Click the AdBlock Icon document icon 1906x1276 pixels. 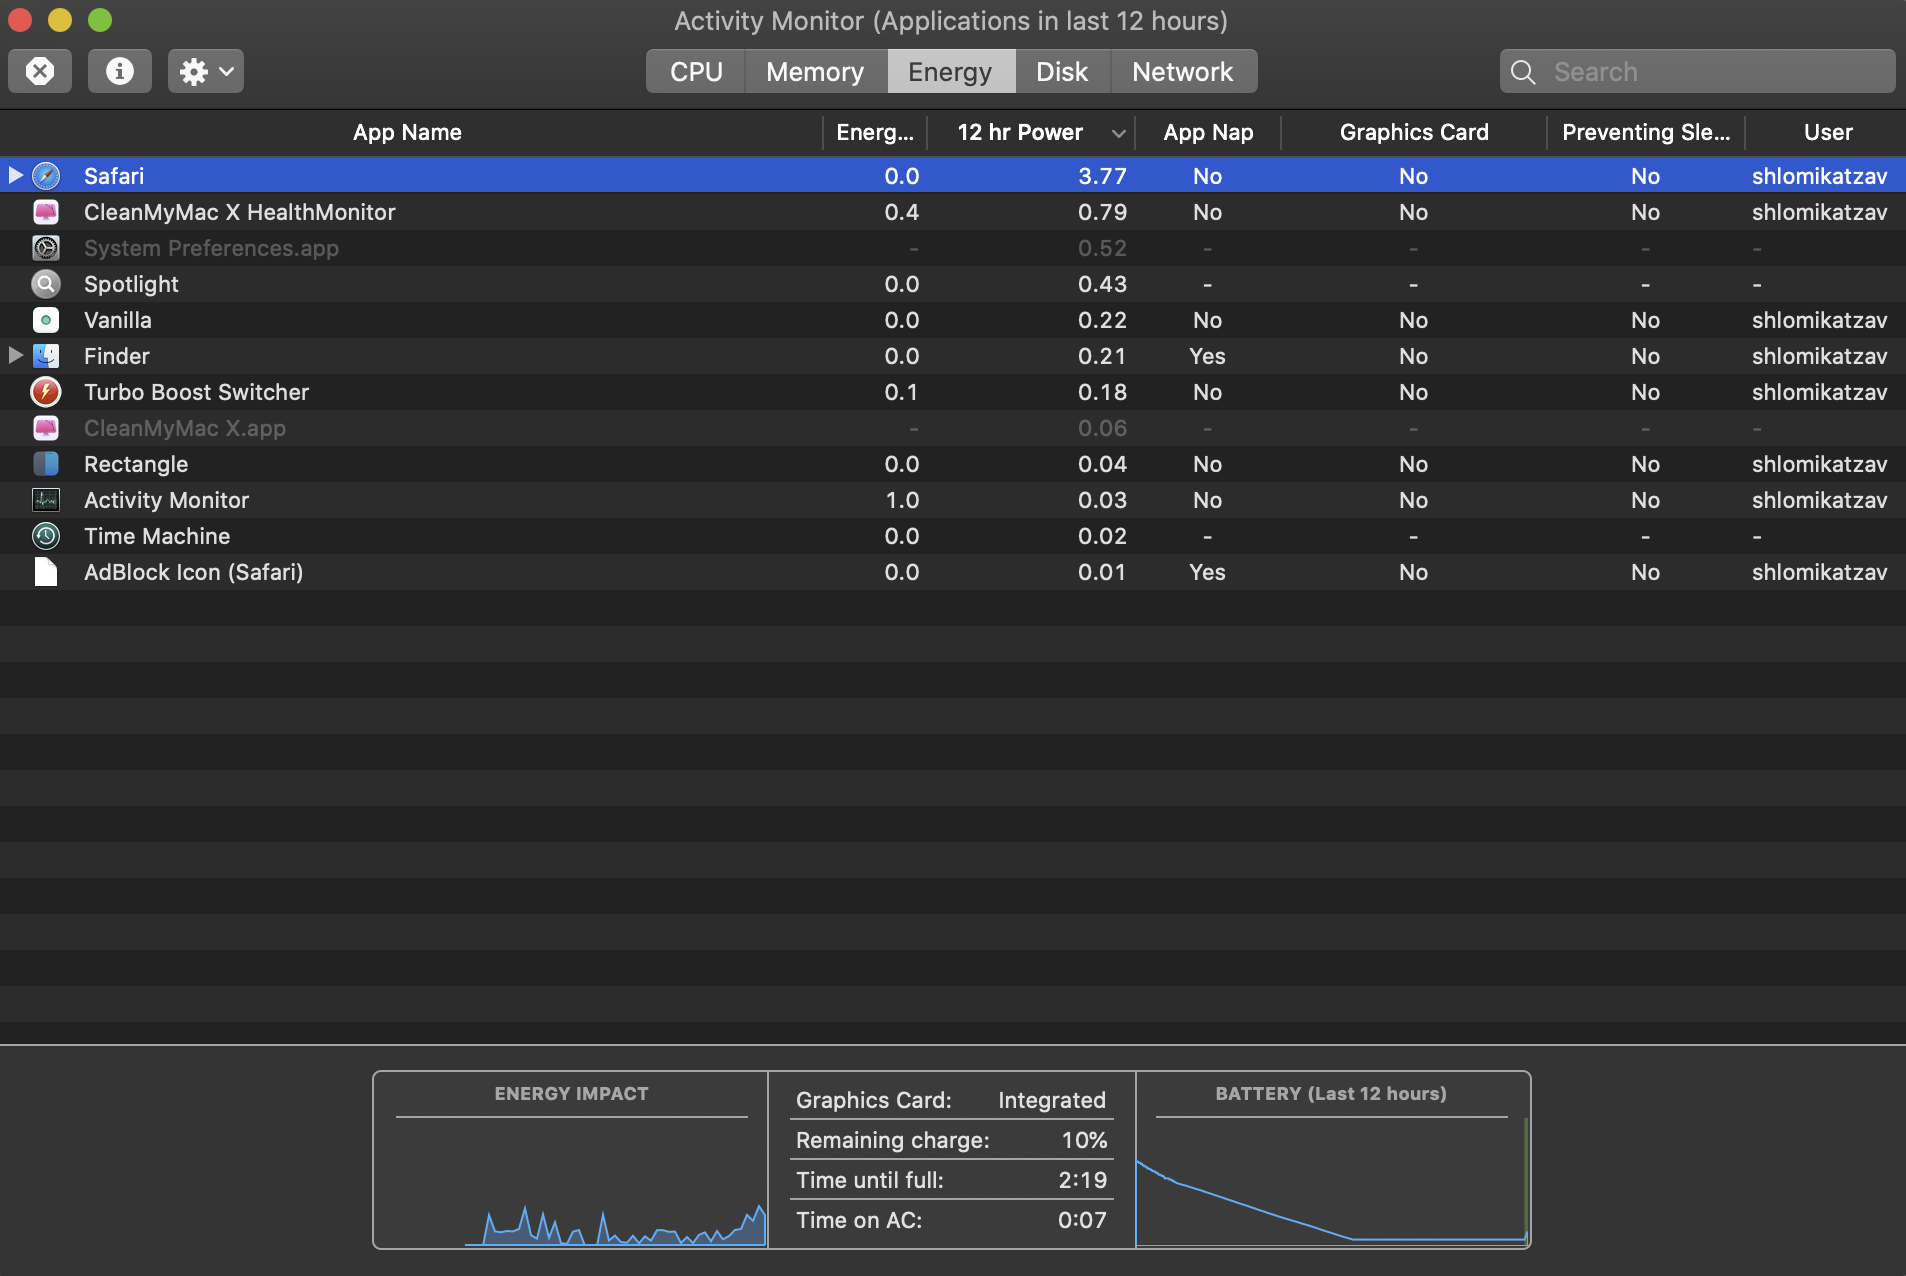click(46, 572)
